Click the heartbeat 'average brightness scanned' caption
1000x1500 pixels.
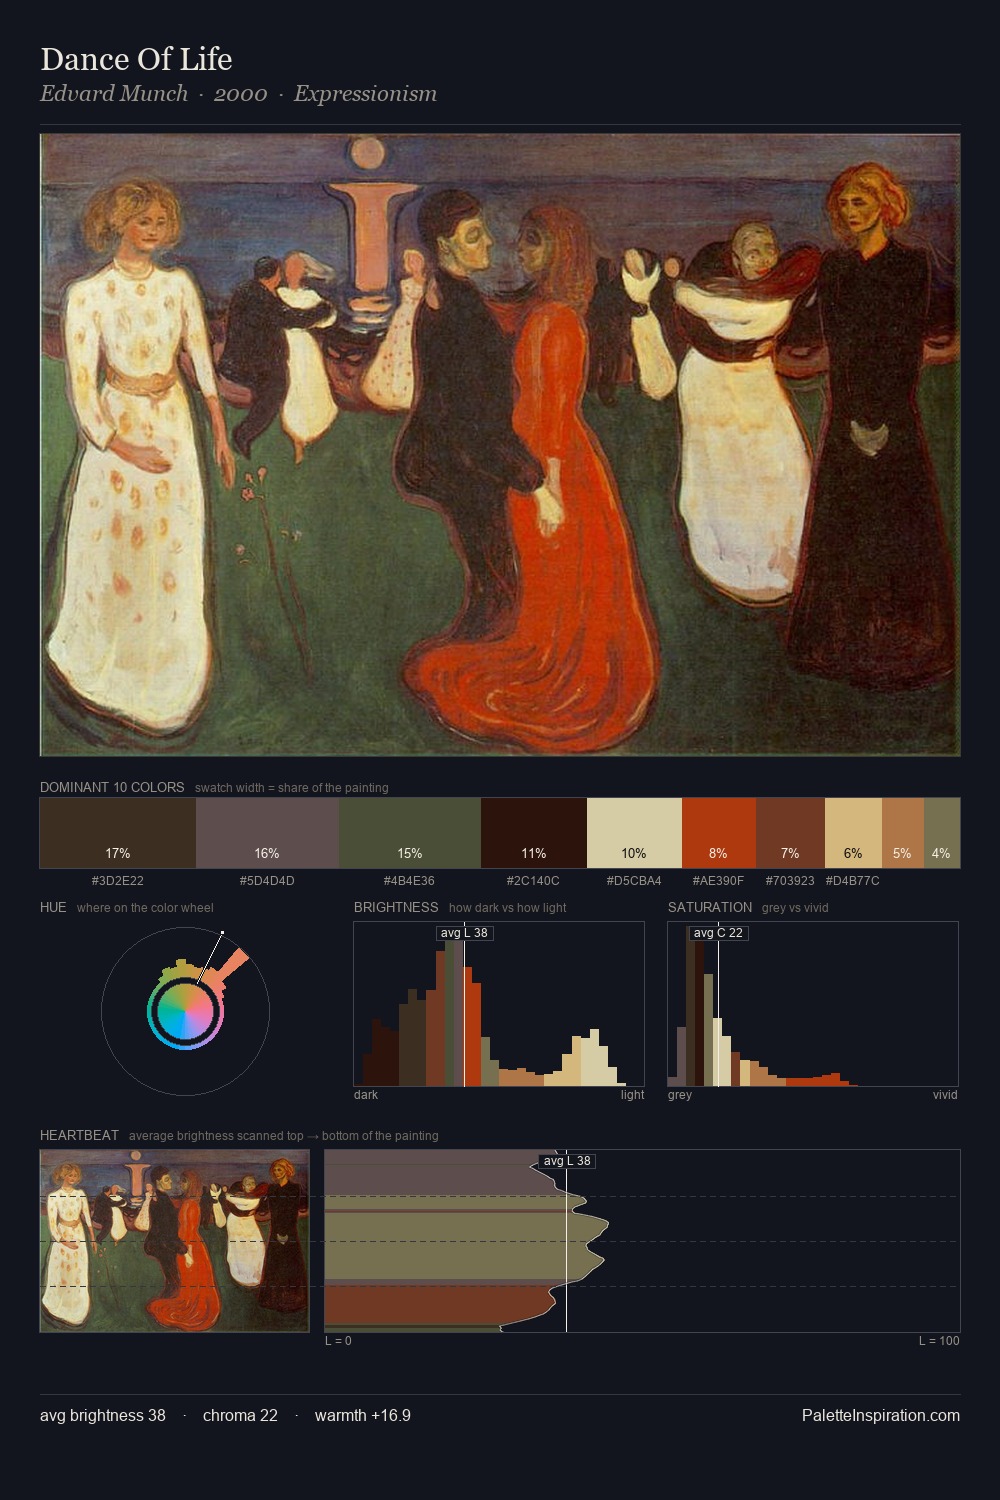(x=284, y=1136)
